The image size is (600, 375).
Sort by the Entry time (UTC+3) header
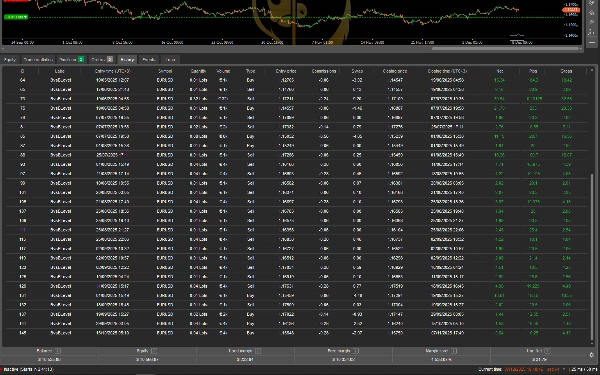112,71
